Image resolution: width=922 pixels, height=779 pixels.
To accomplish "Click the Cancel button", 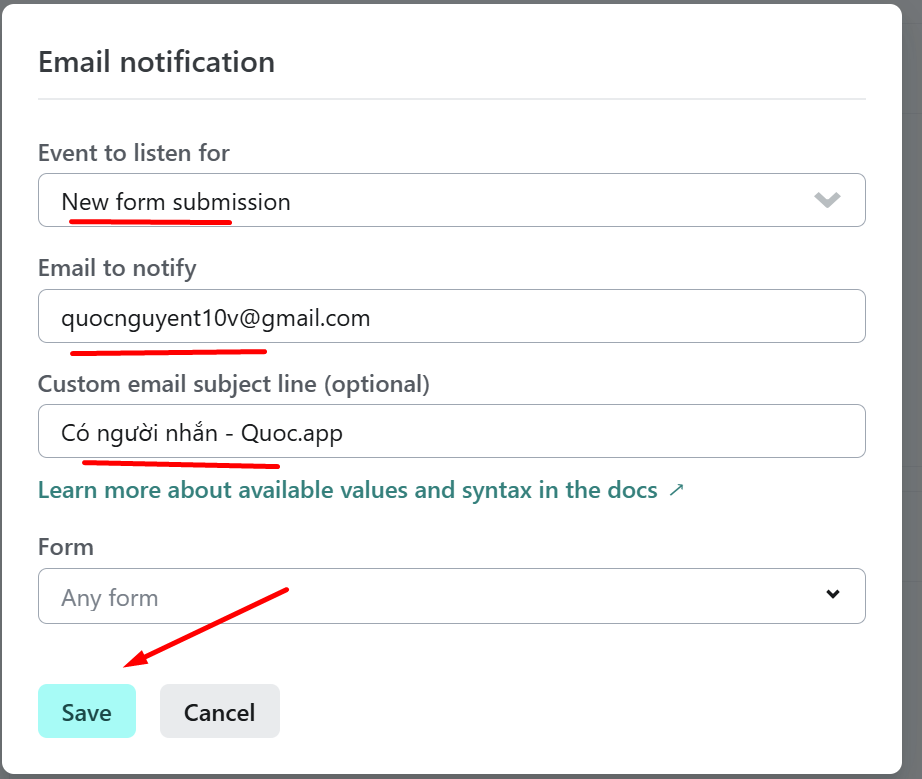I will (219, 712).
